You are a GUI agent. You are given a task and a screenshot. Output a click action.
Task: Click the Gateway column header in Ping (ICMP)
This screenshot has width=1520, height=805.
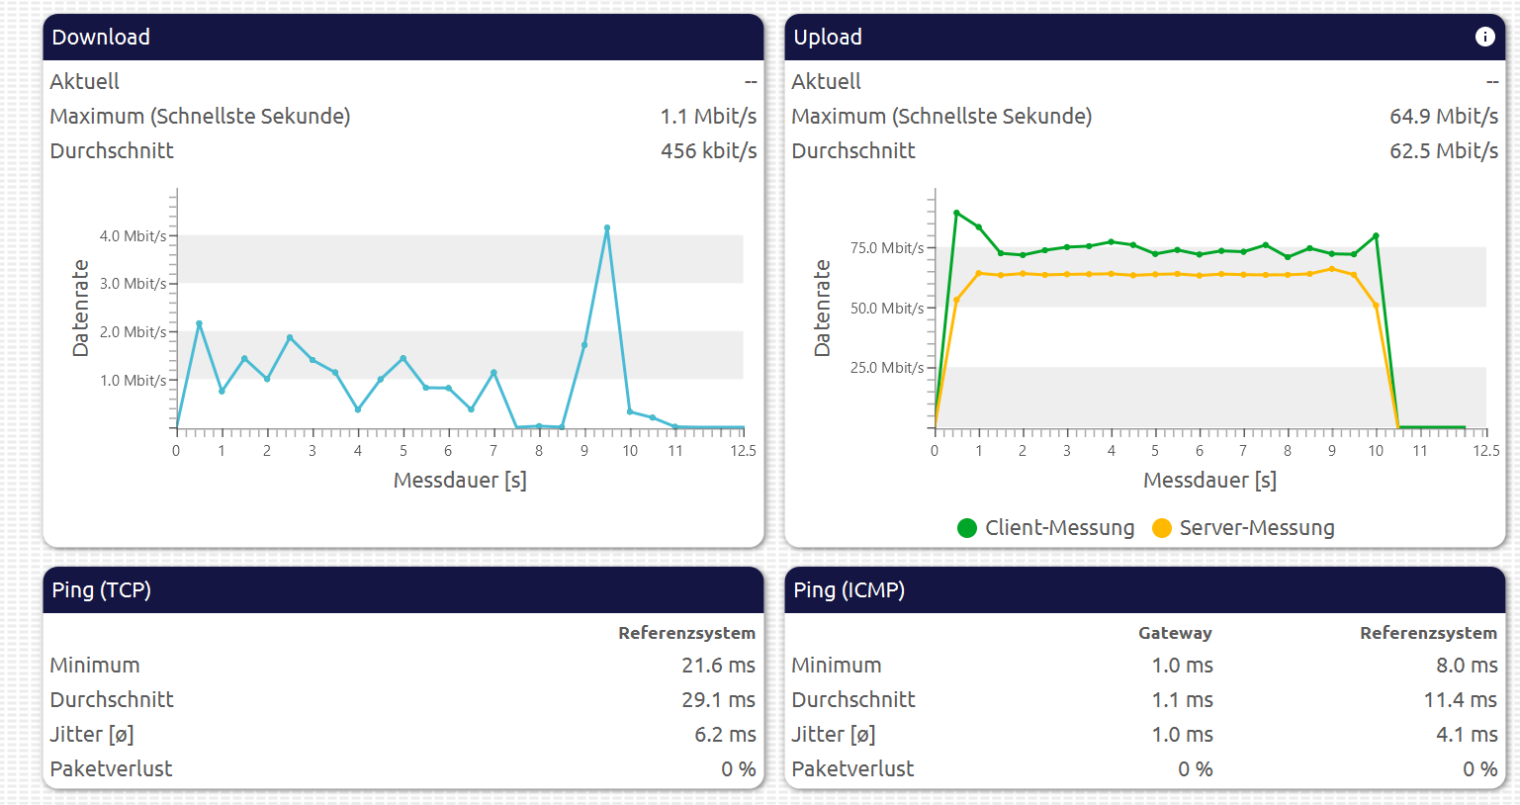pyautogui.click(x=1175, y=633)
